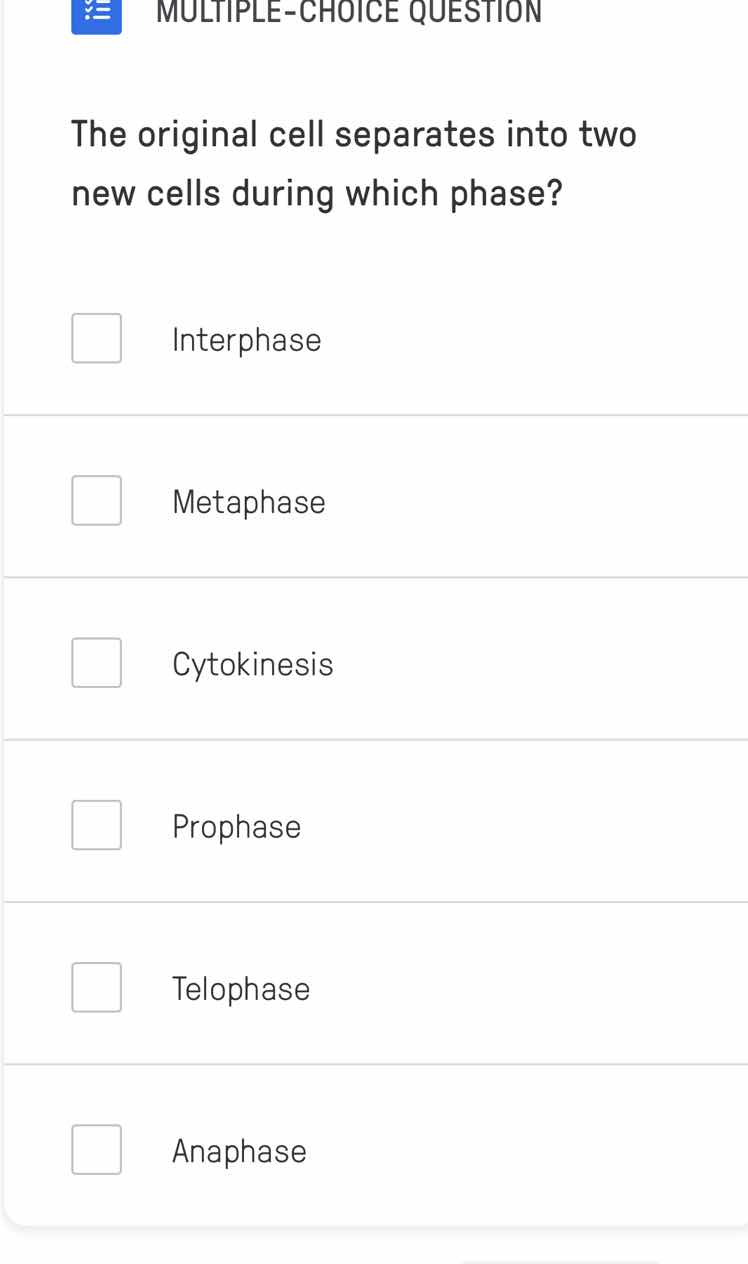Click the Interphase answer label text
This screenshot has width=748, height=1264.
click(x=247, y=340)
